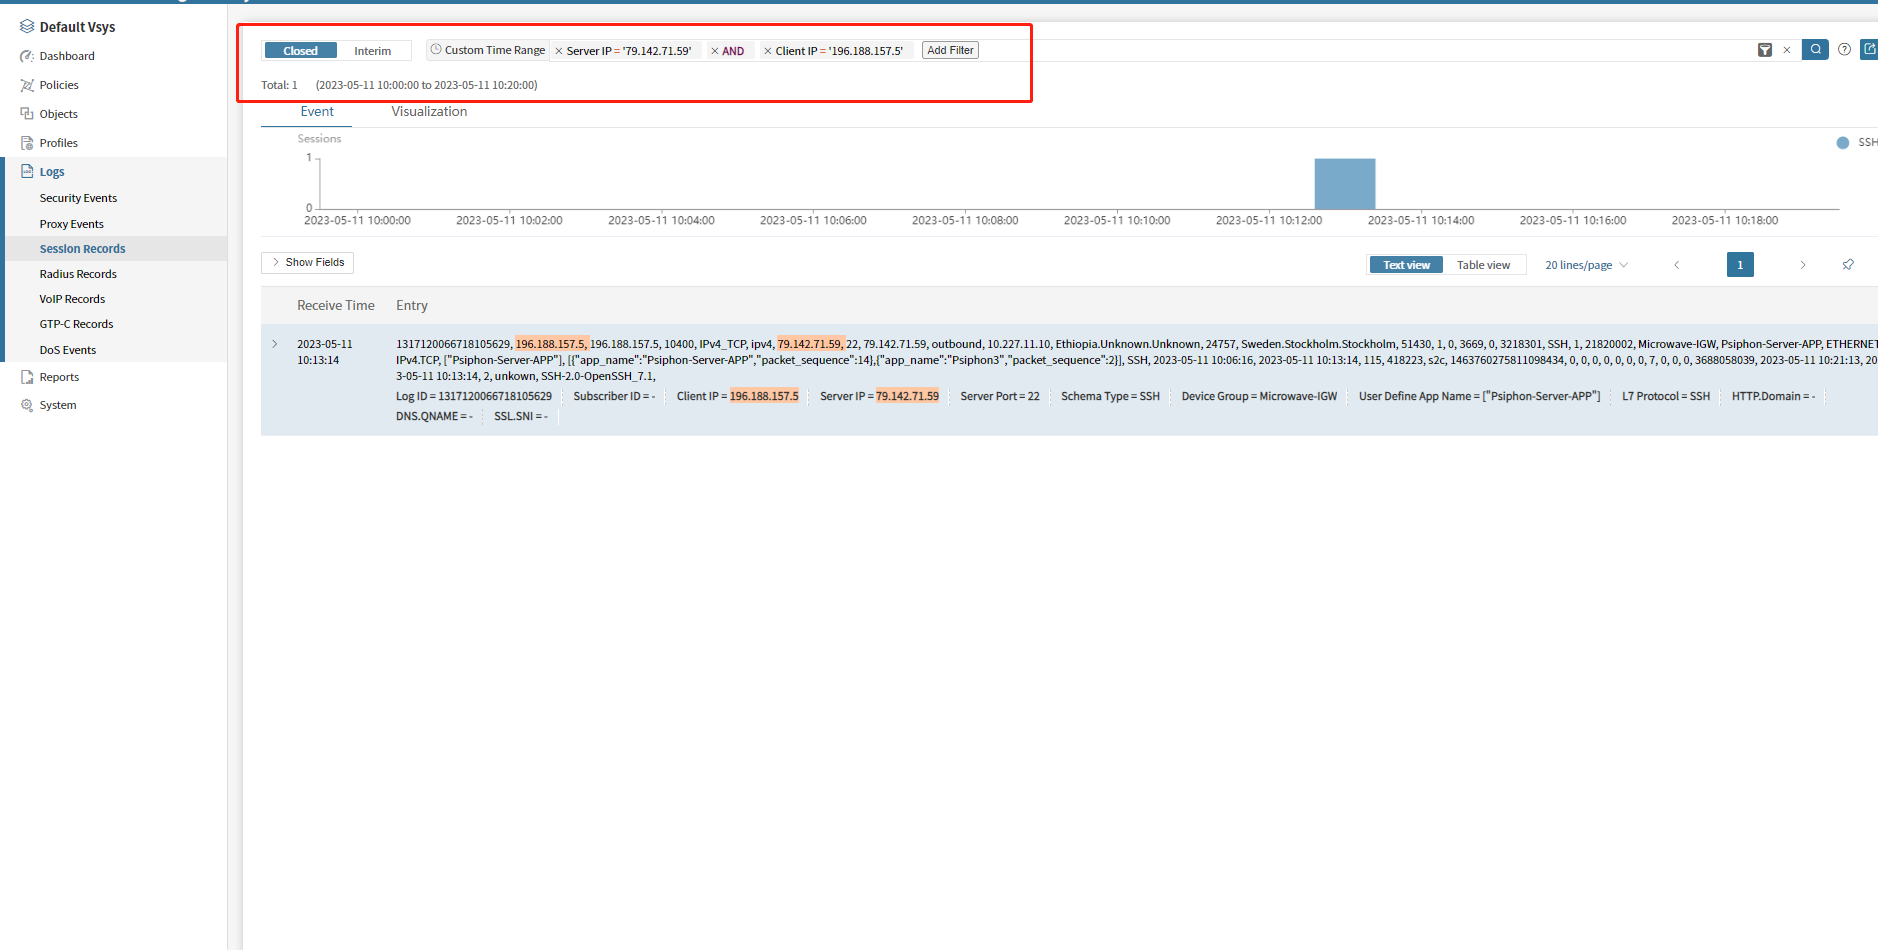This screenshot has height=950, width=1878.
Task: Remove the Client IP filter with its X
Action: [768, 51]
